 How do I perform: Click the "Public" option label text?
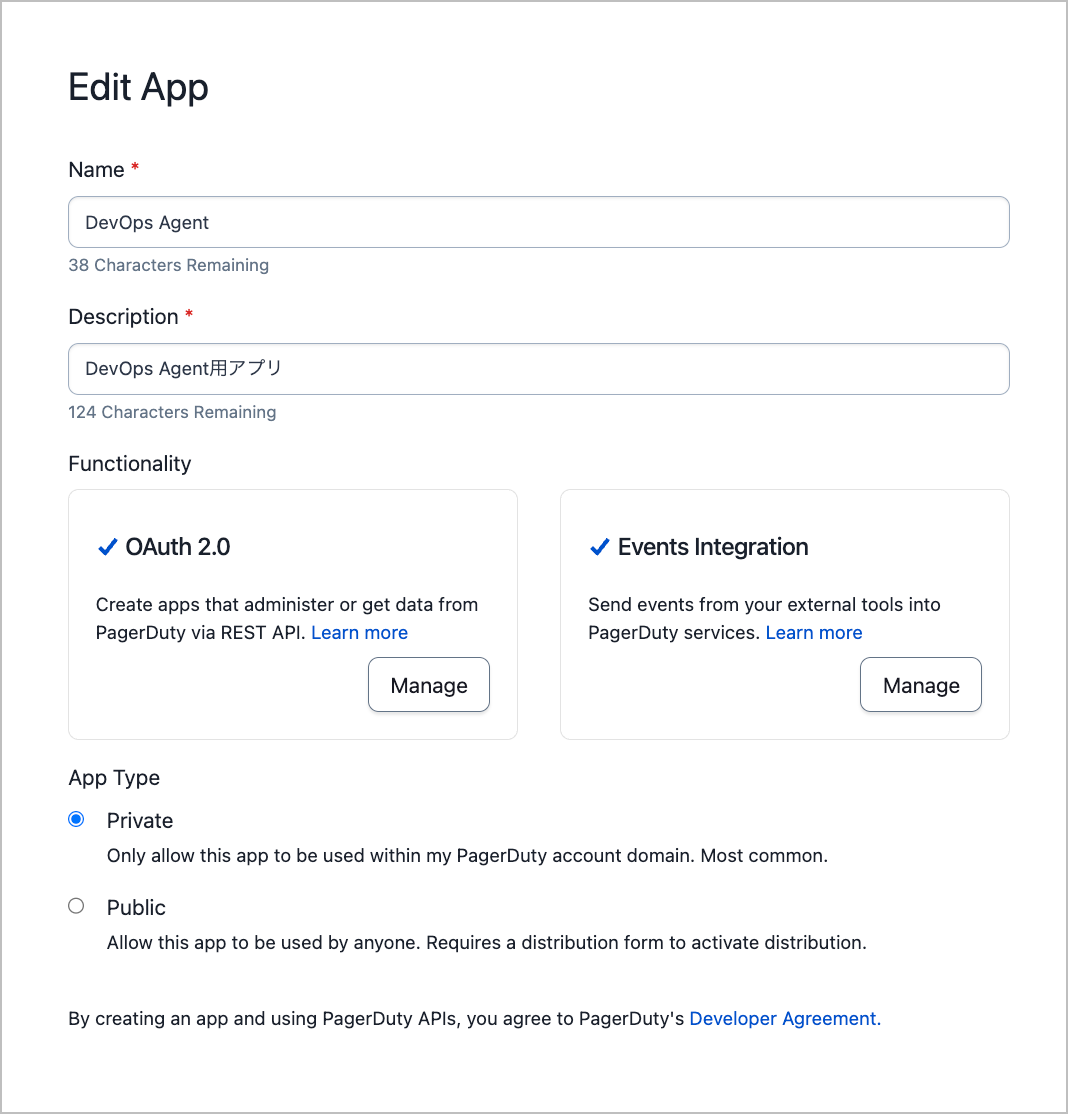click(x=136, y=908)
